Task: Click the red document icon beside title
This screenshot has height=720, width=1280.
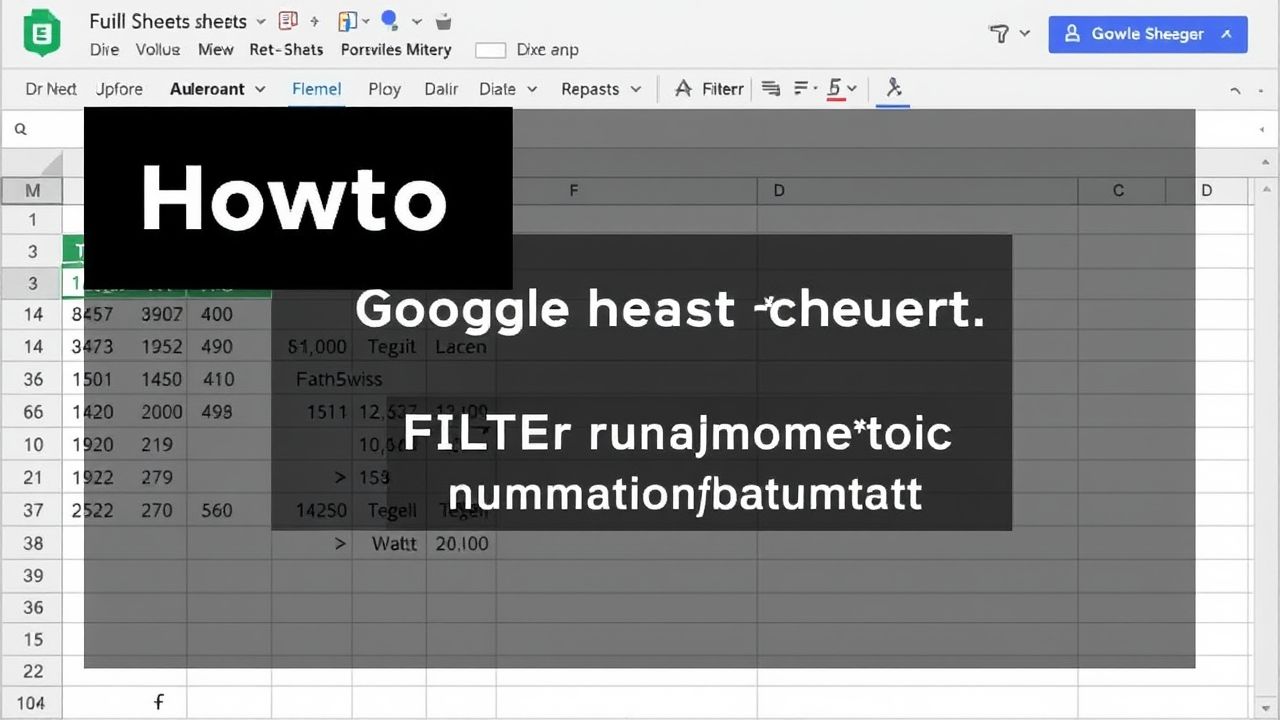Action: point(288,21)
